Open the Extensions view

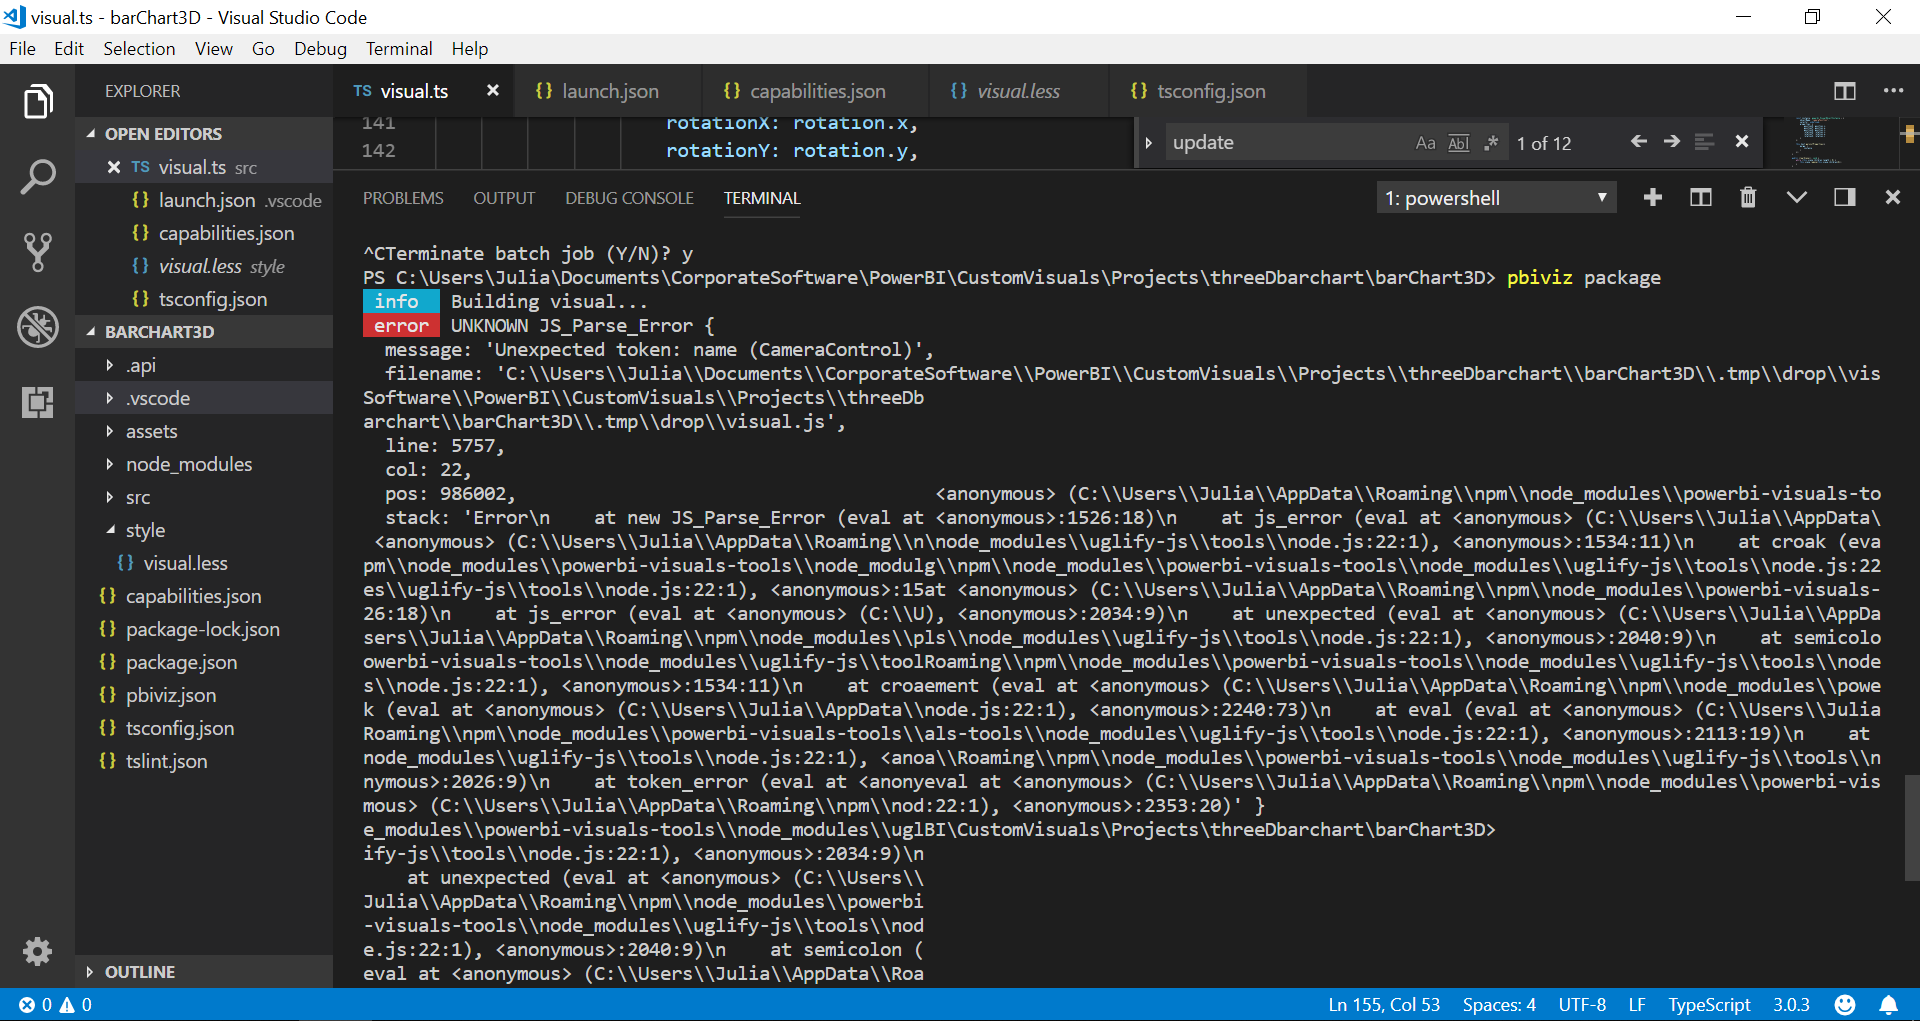pyautogui.click(x=37, y=402)
